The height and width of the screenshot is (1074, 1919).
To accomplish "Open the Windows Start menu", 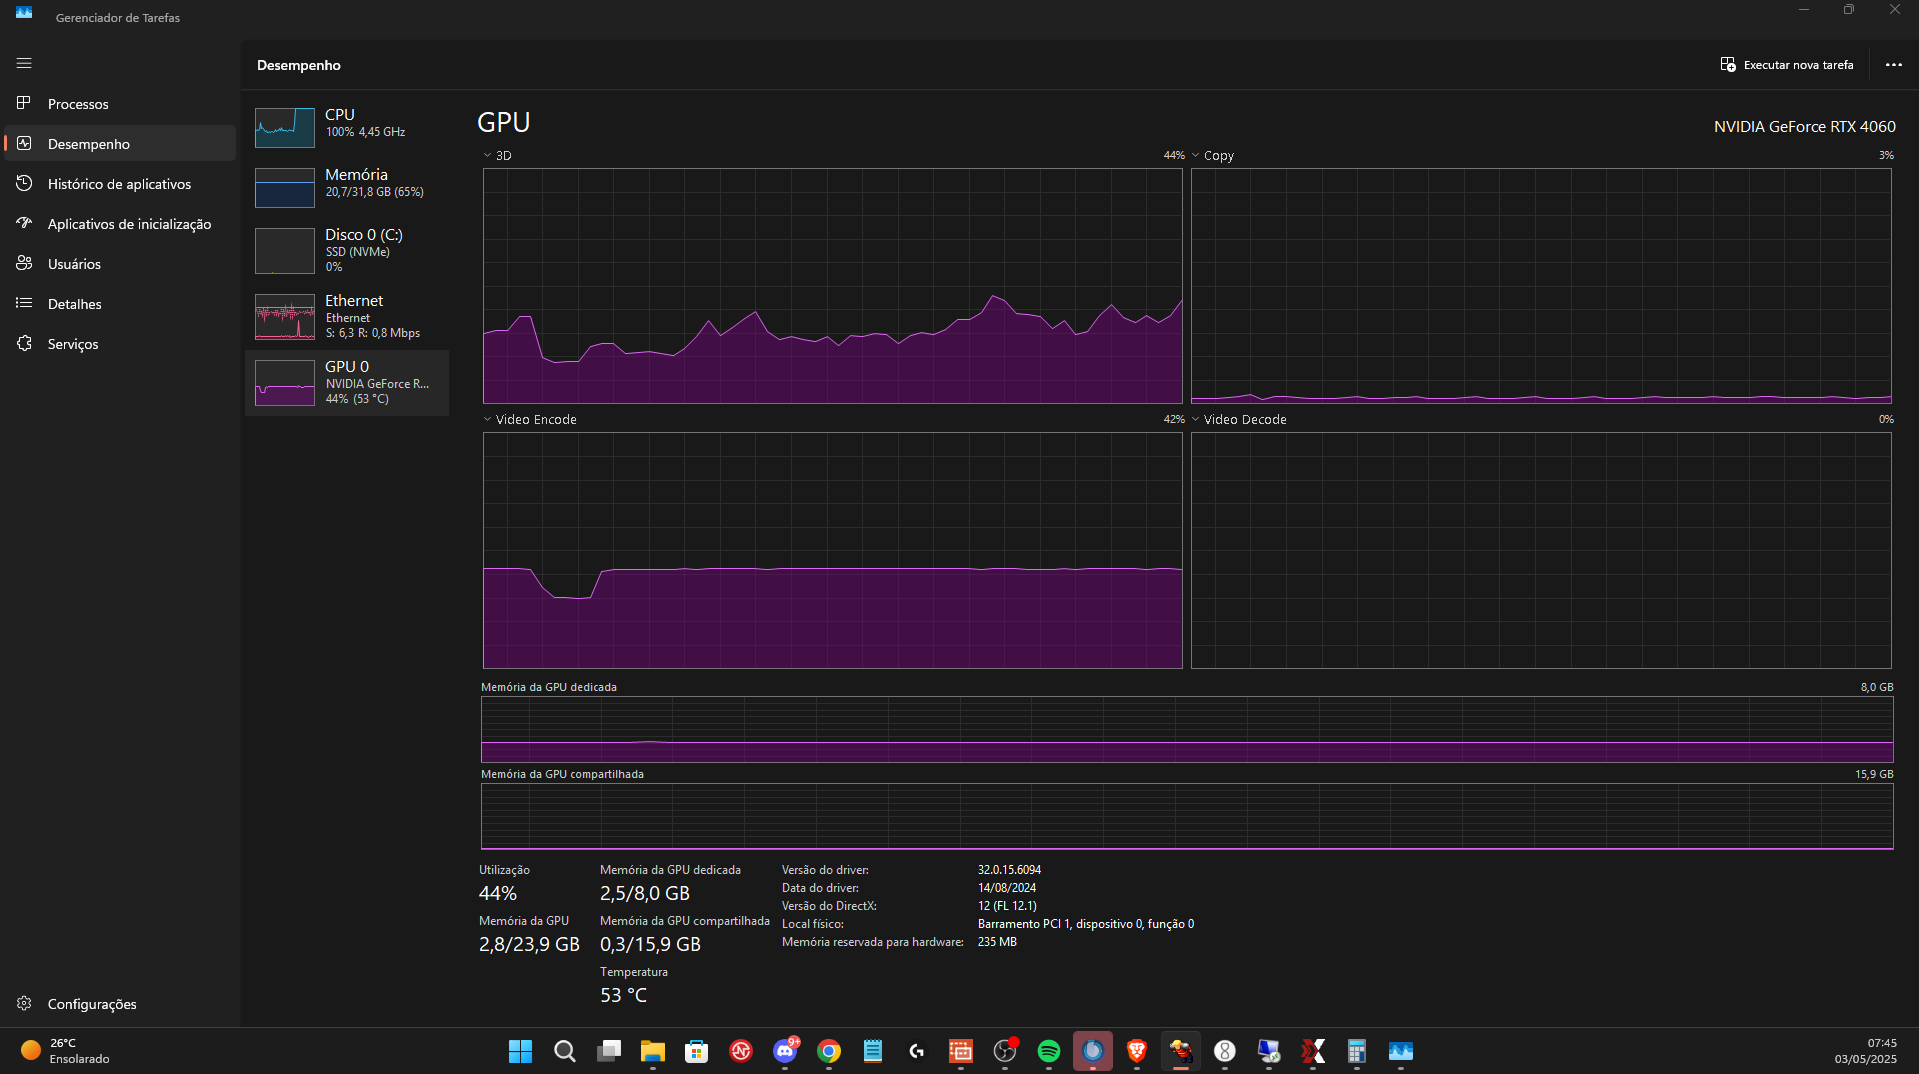I will pyautogui.click(x=520, y=1051).
